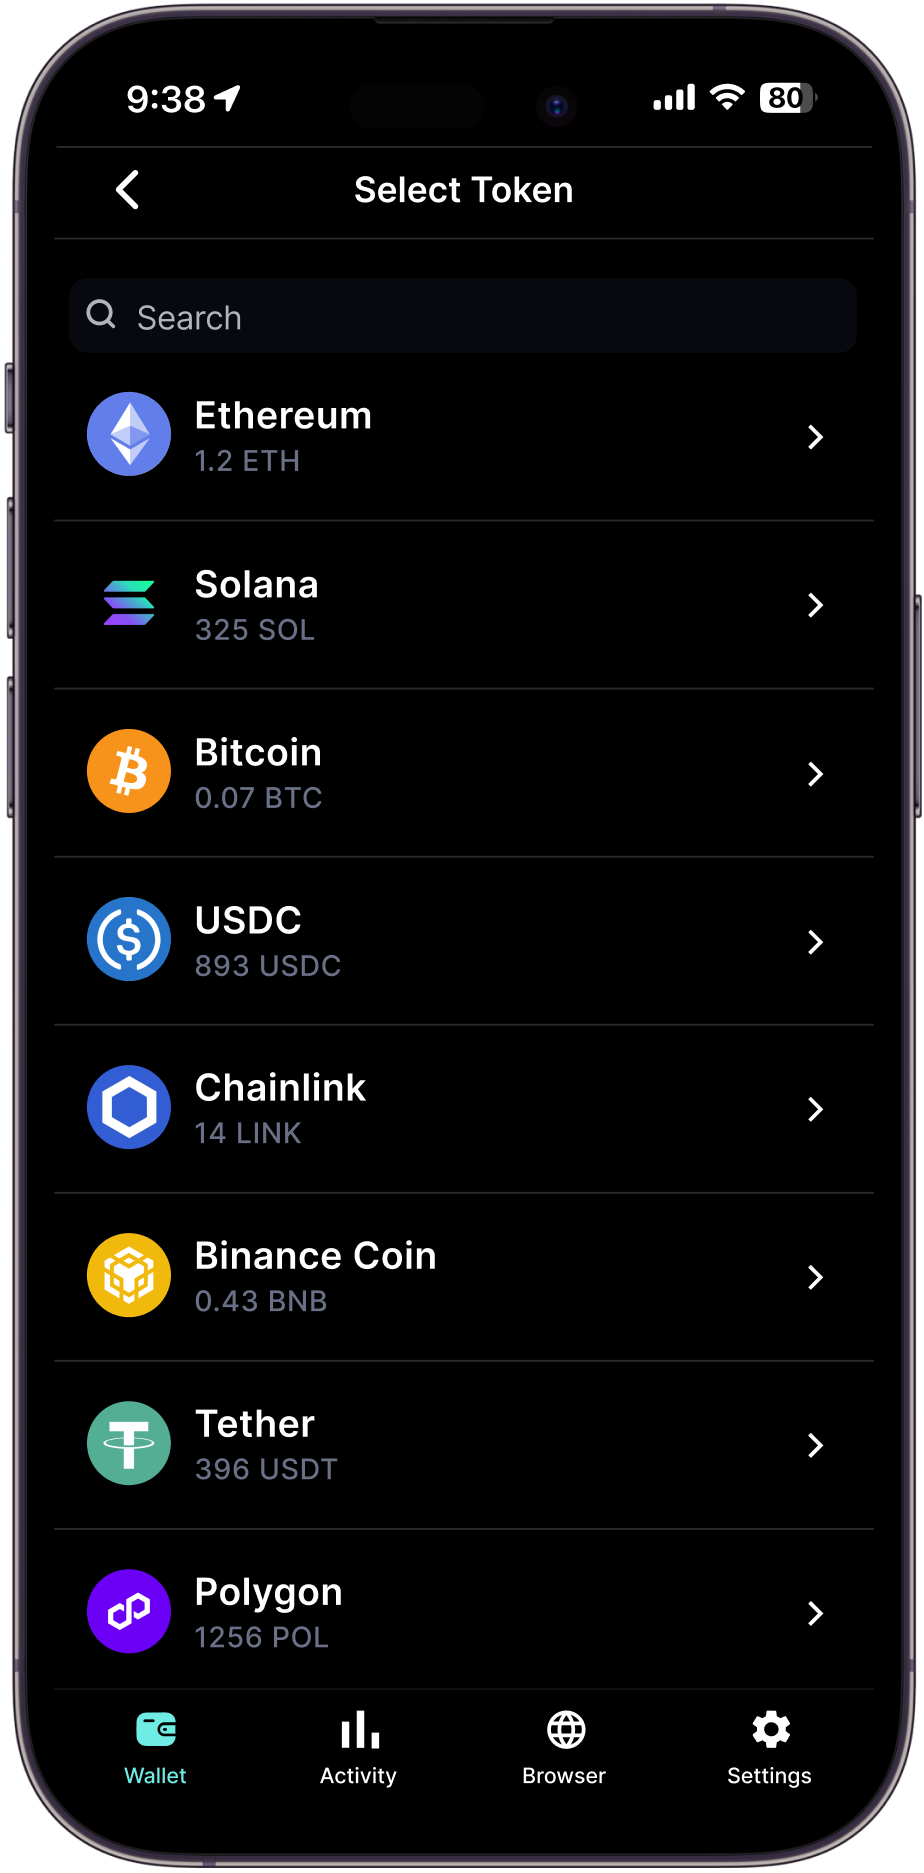The width and height of the screenshot is (924, 1873).
Task: Expand USDC using its chevron arrow
Action: tap(815, 941)
